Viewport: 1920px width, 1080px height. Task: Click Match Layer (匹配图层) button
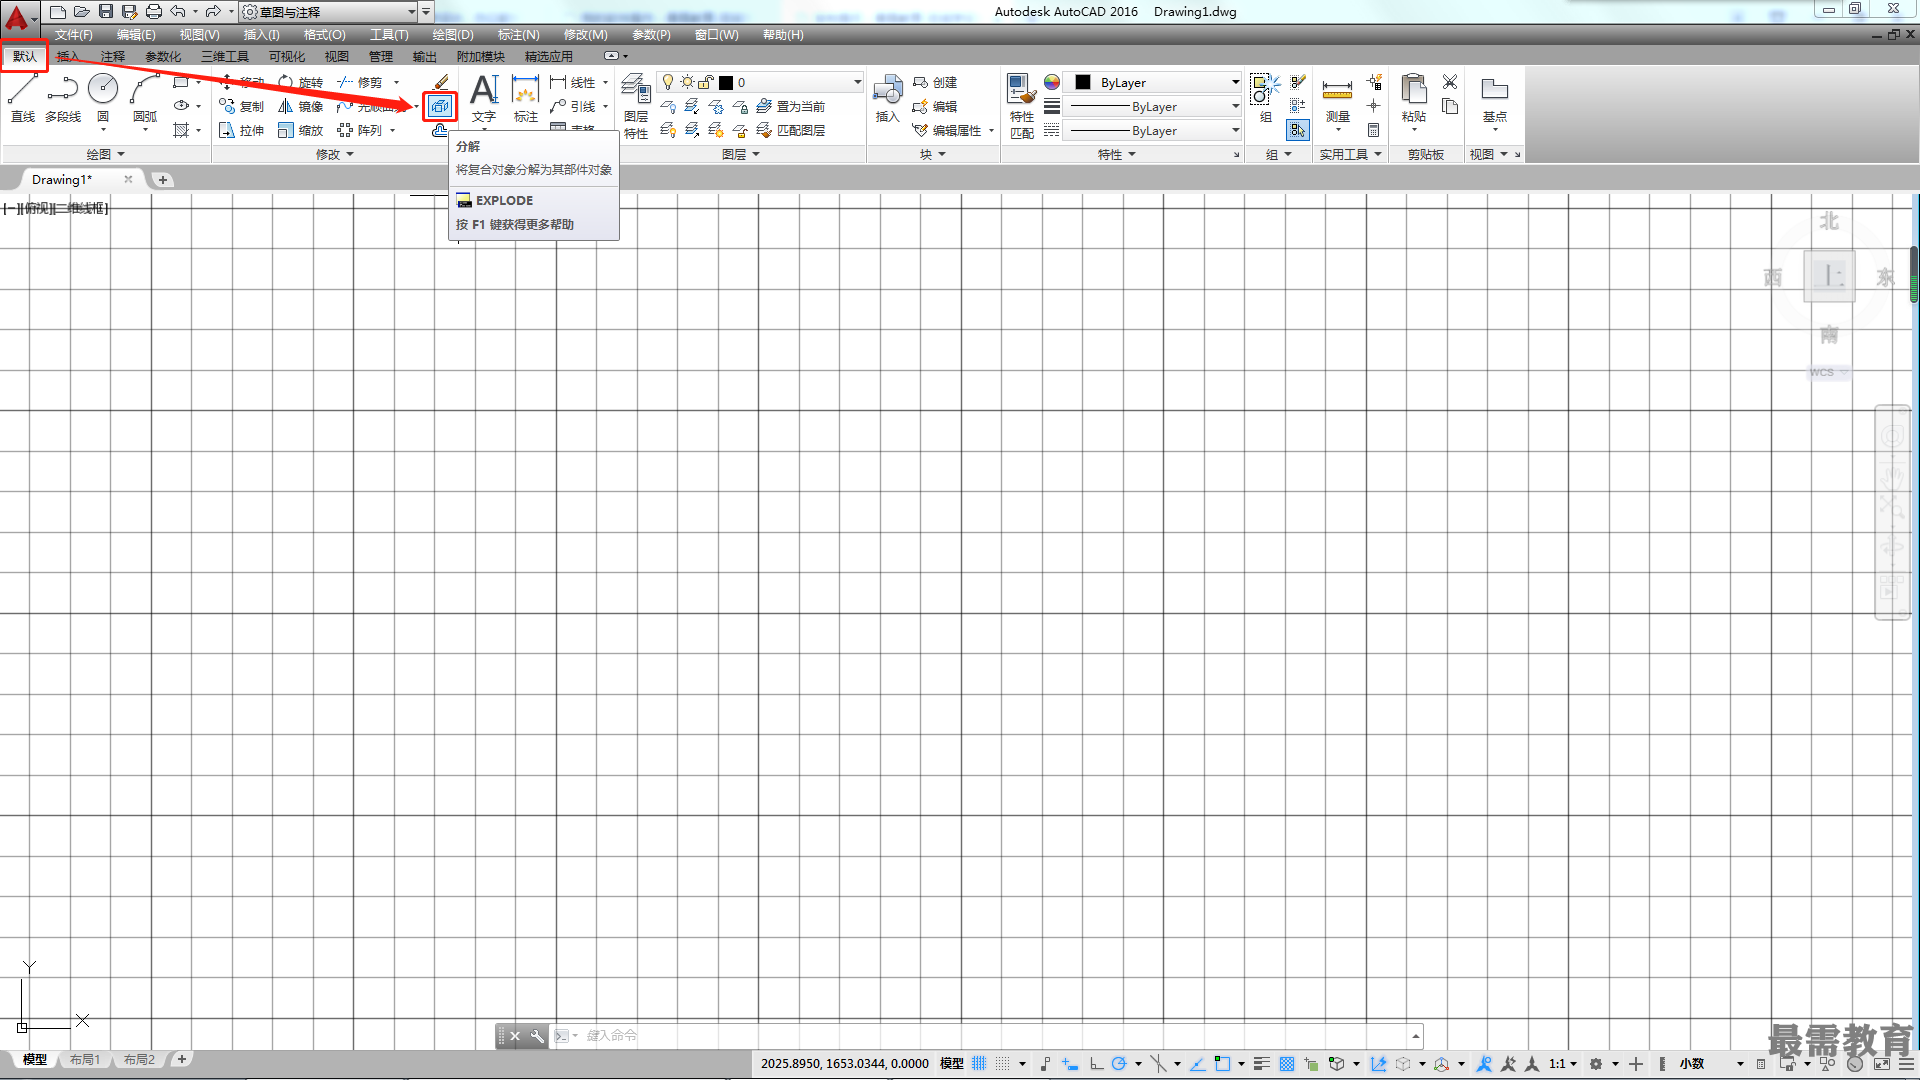(x=791, y=130)
